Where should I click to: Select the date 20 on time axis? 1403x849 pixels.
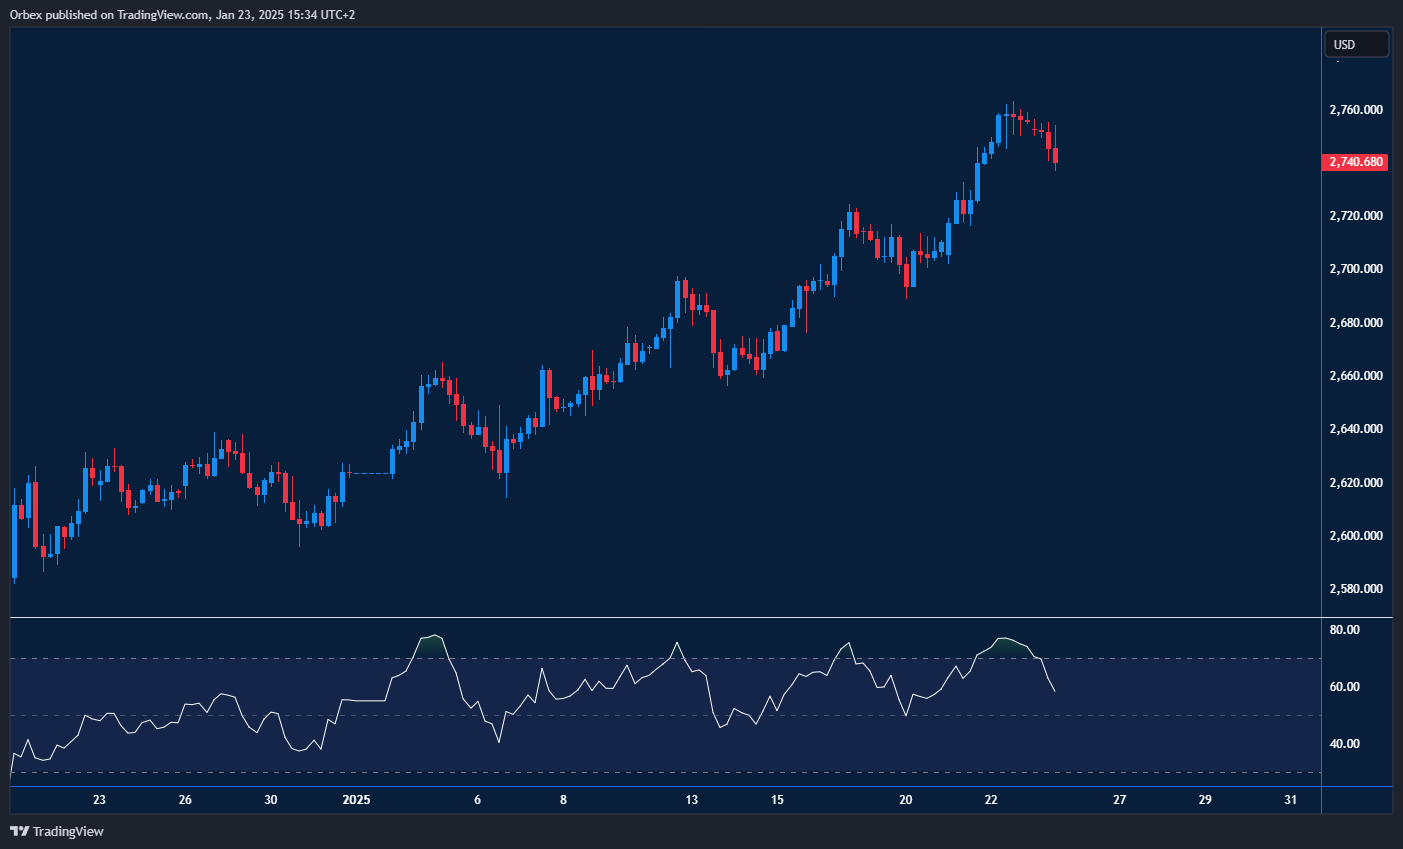tap(905, 800)
